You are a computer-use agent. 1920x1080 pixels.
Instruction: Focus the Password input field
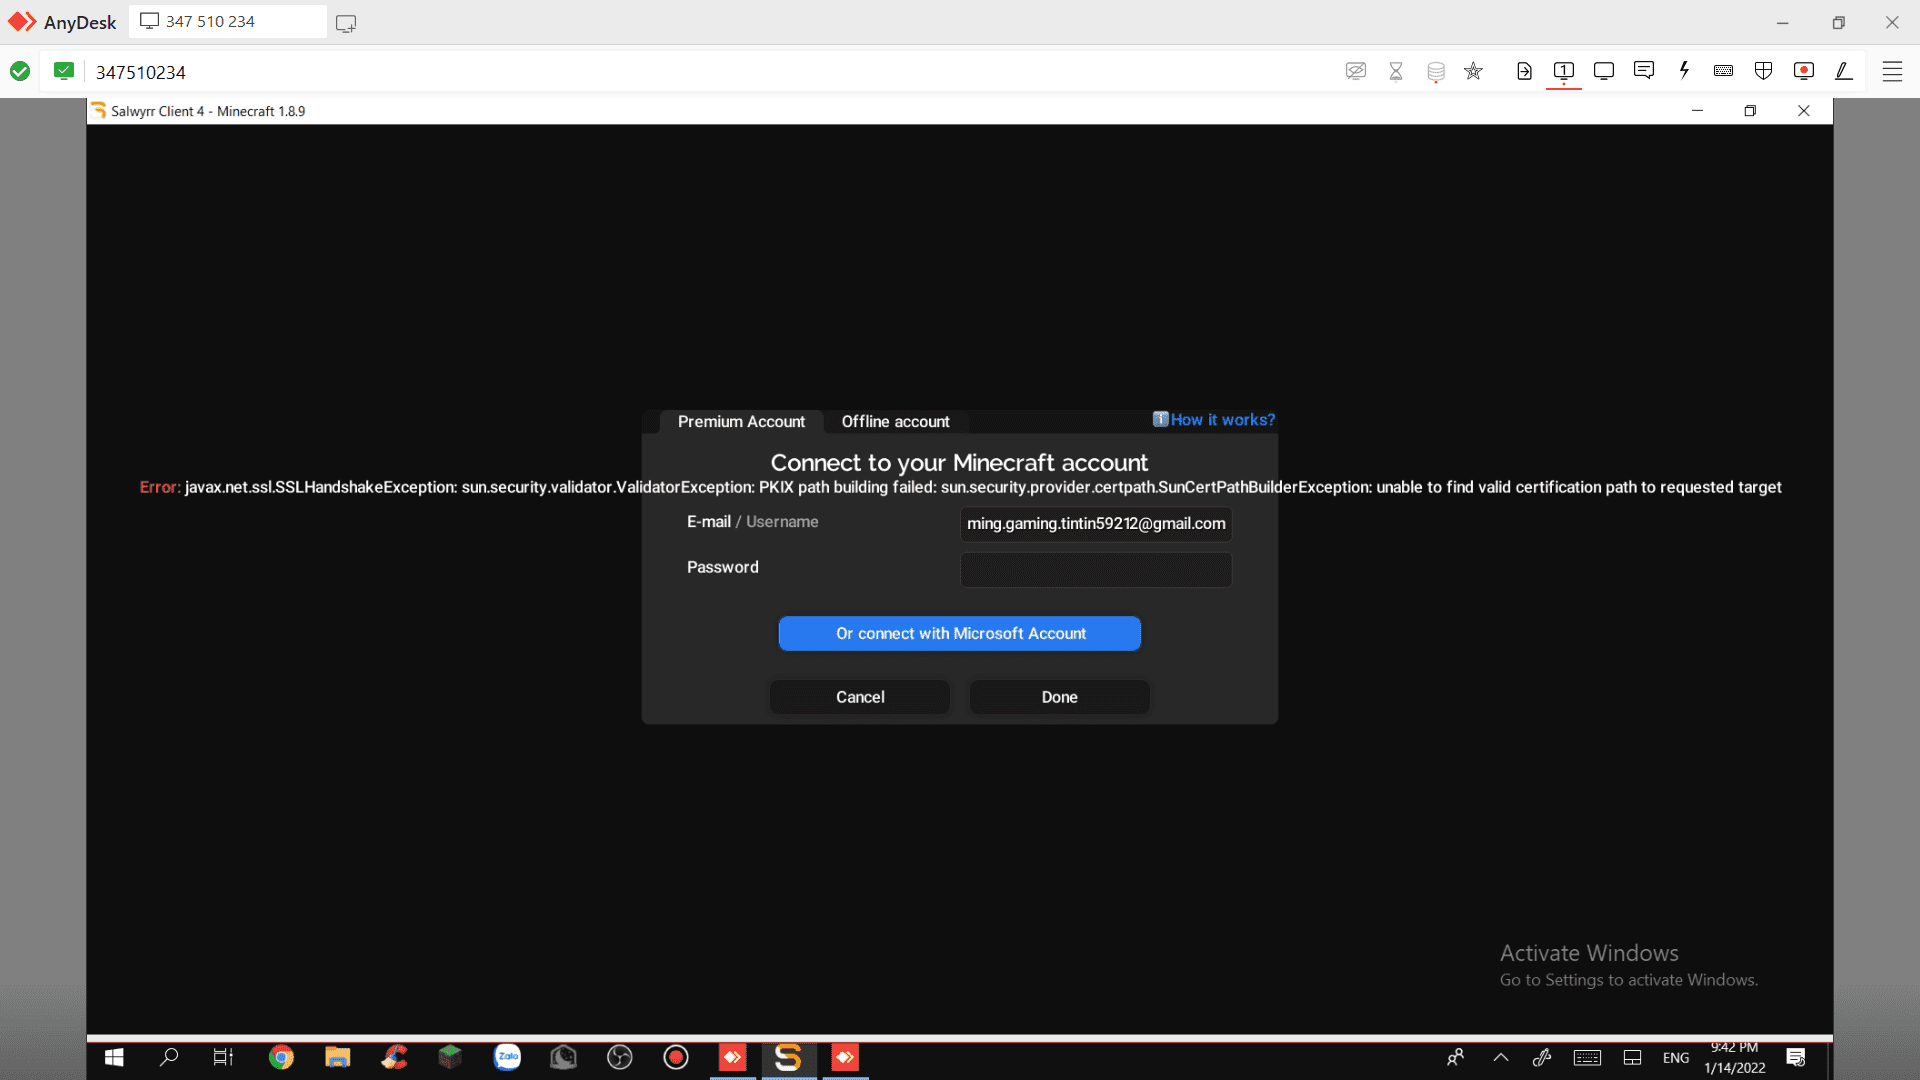(x=1096, y=570)
